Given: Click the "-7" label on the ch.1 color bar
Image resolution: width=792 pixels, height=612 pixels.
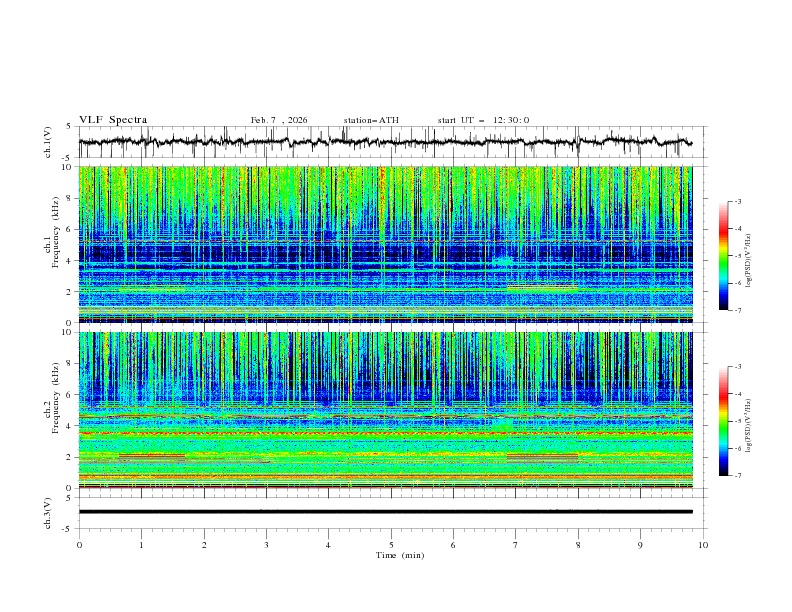Looking at the screenshot, I should [x=737, y=310].
